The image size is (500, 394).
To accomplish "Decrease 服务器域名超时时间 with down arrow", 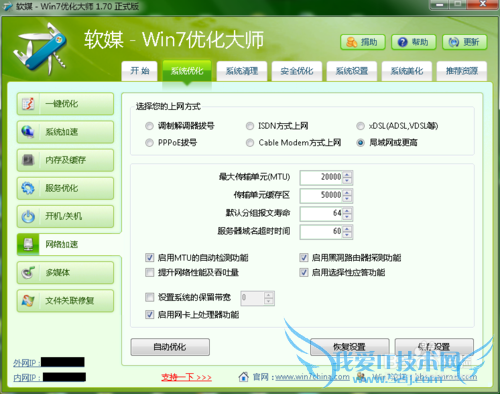I will pos(347,235).
